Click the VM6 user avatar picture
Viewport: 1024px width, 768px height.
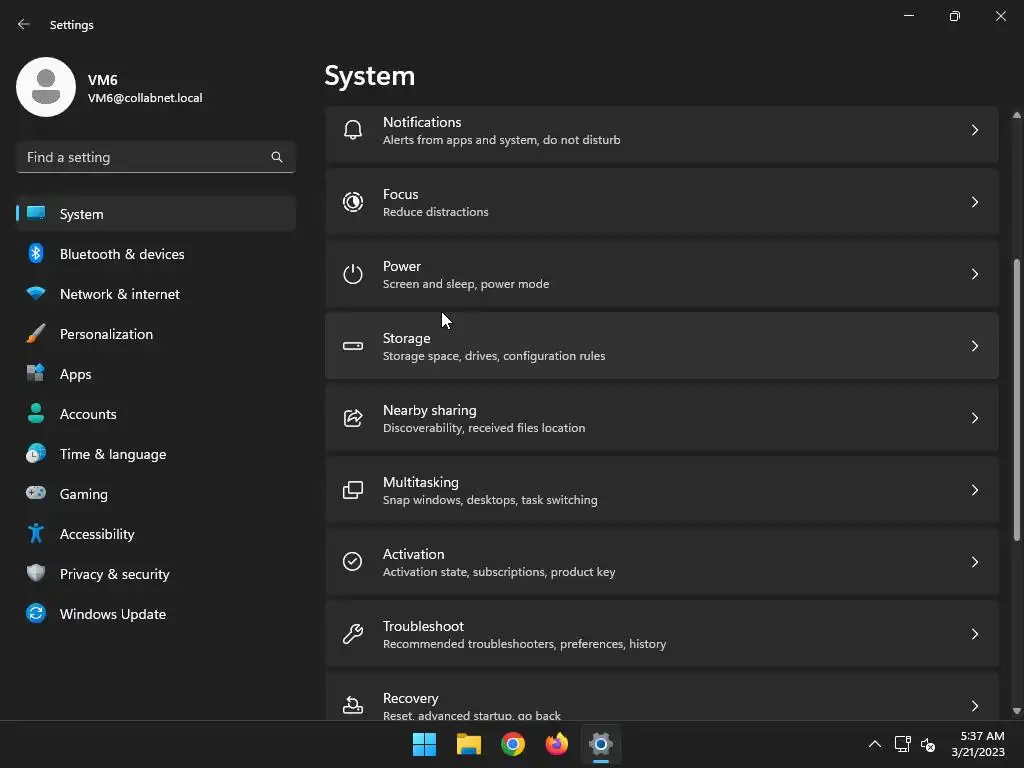point(46,87)
